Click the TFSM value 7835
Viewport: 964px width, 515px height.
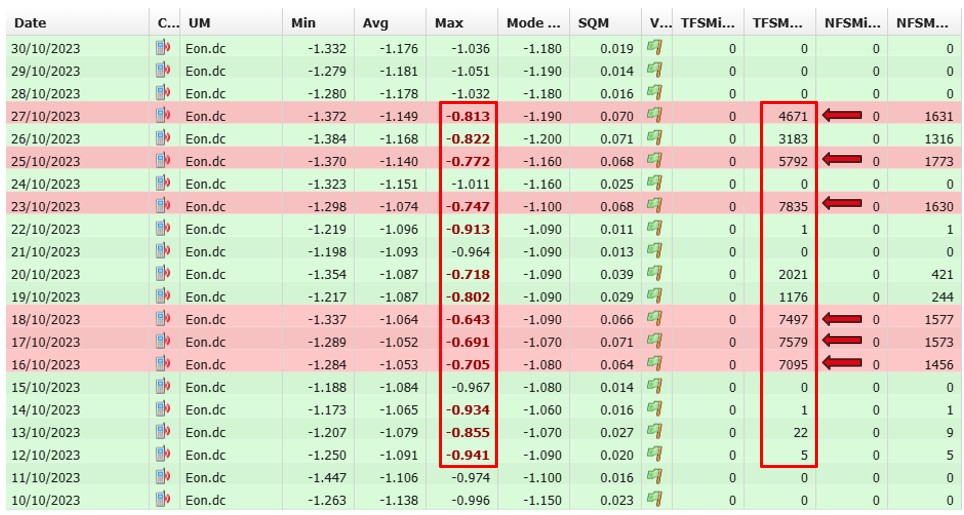(x=790, y=206)
